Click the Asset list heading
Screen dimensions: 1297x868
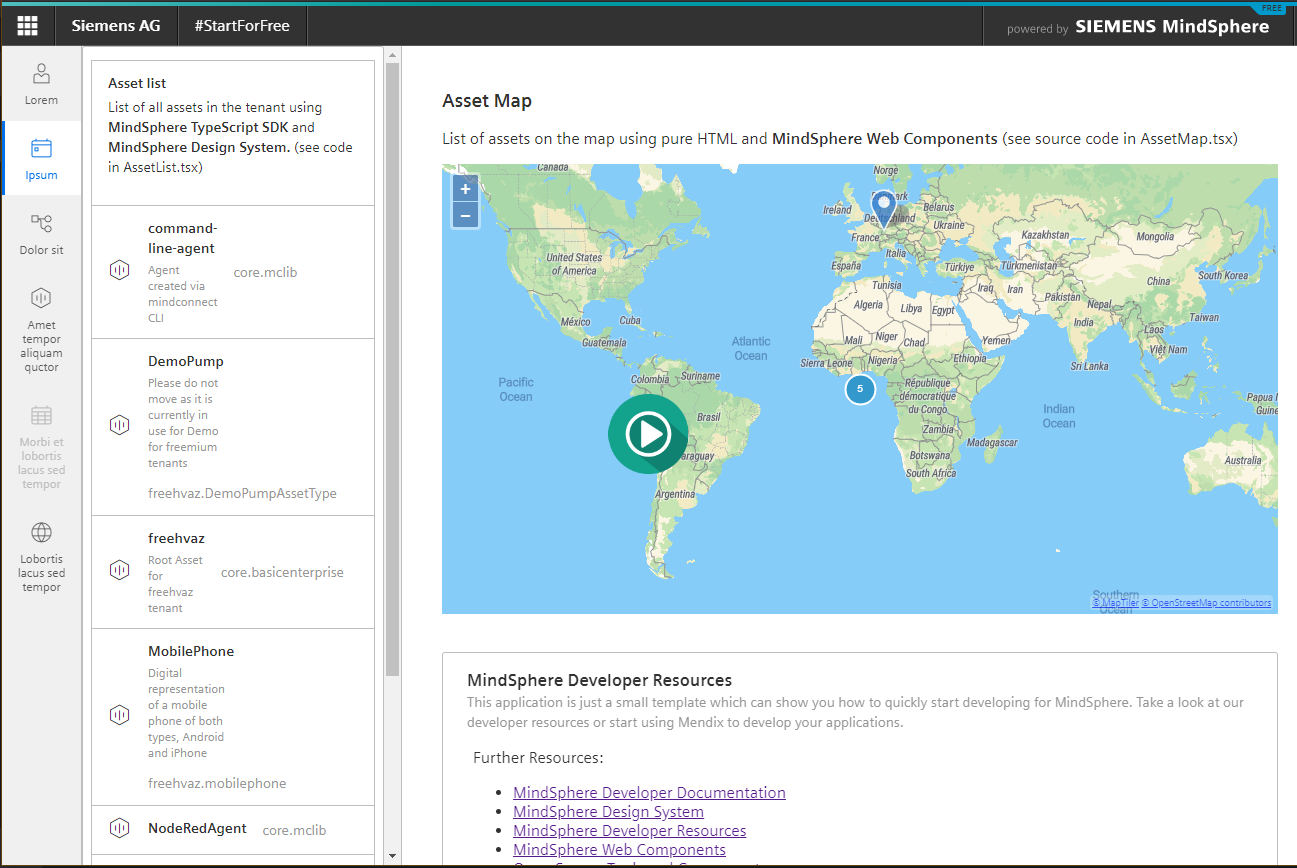(137, 83)
